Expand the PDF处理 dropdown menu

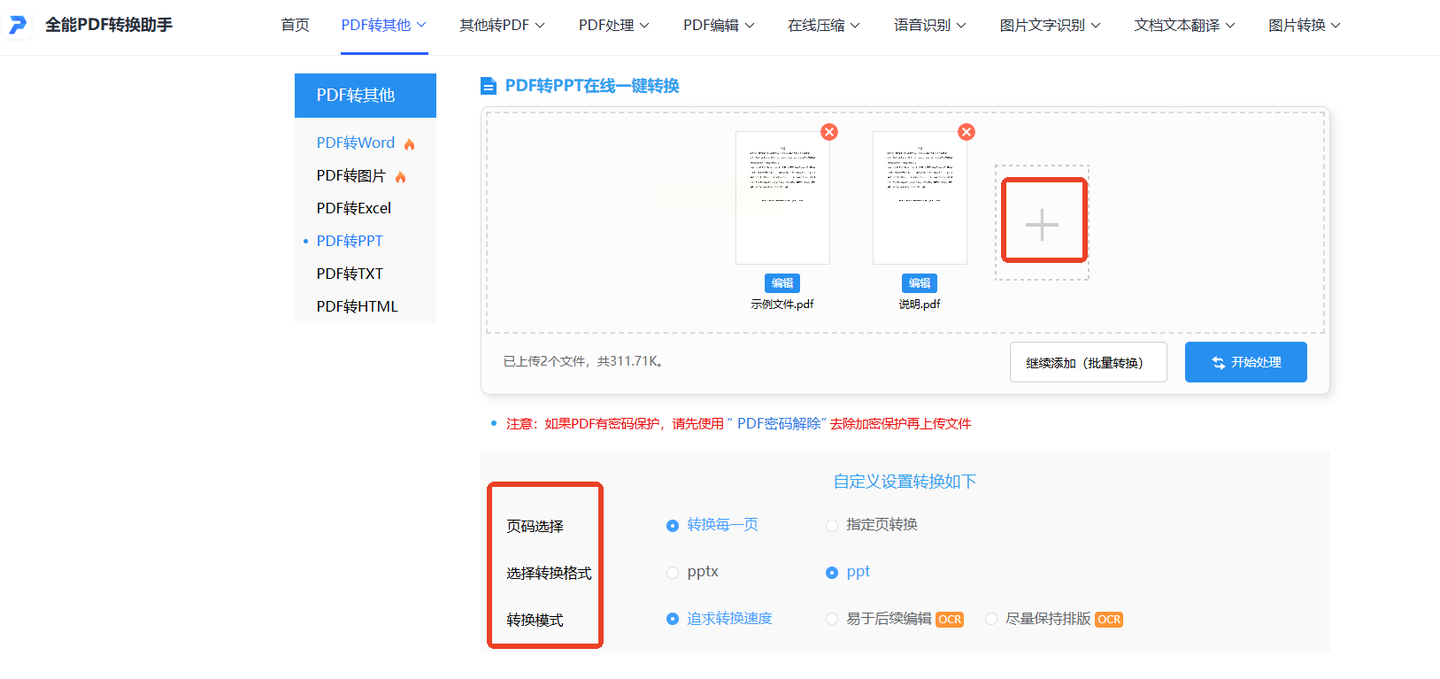click(614, 25)
